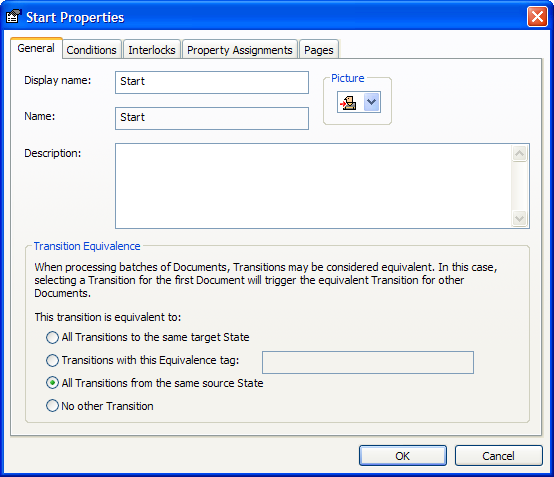Click the transition picture icon
This screenshot has height=477, width=554.
[348, 103]
